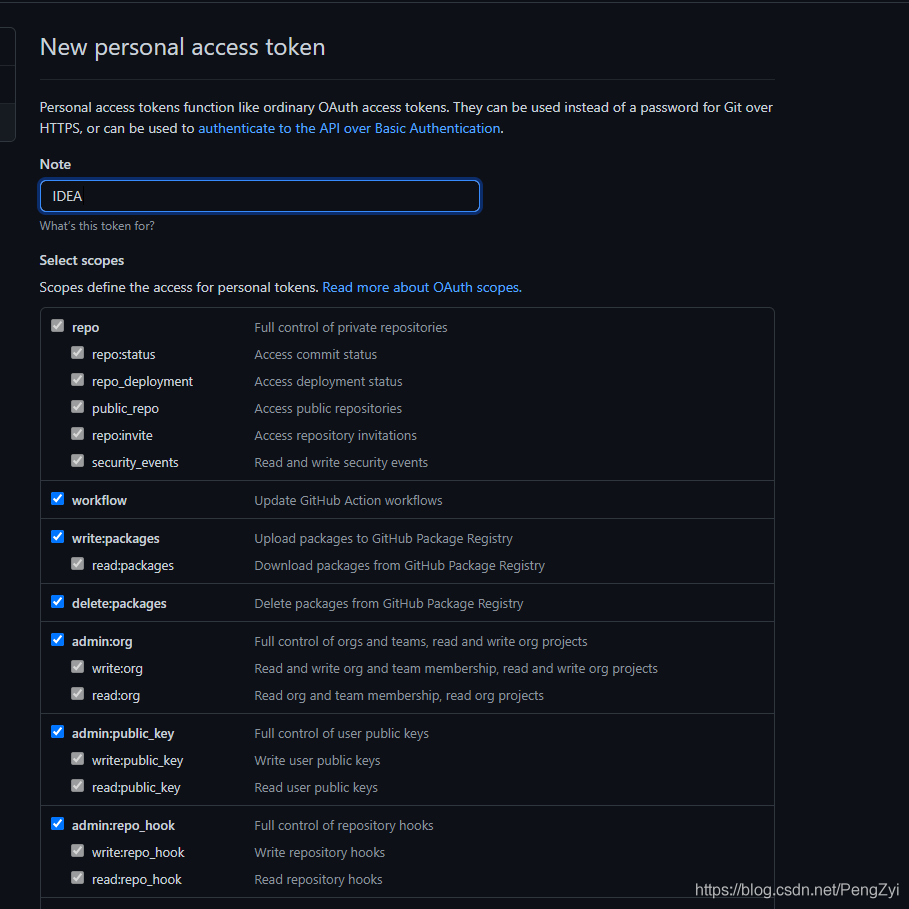Open Read more about OAuth scopes link

coord(421,287)
